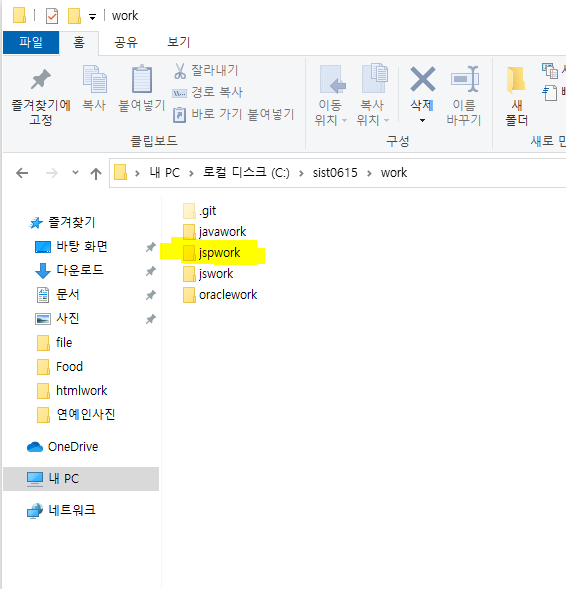The width and height of the screenshot is (566, 589).
Task: Switch to the 공유 ribbon tab
Action: point(126,42)
